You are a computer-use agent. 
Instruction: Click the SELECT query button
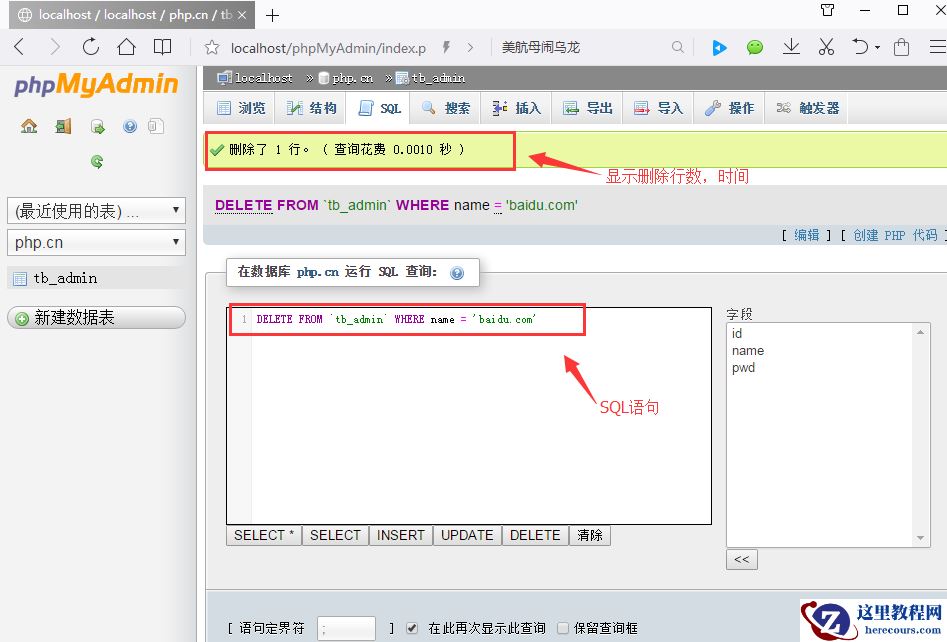point(335,535)
